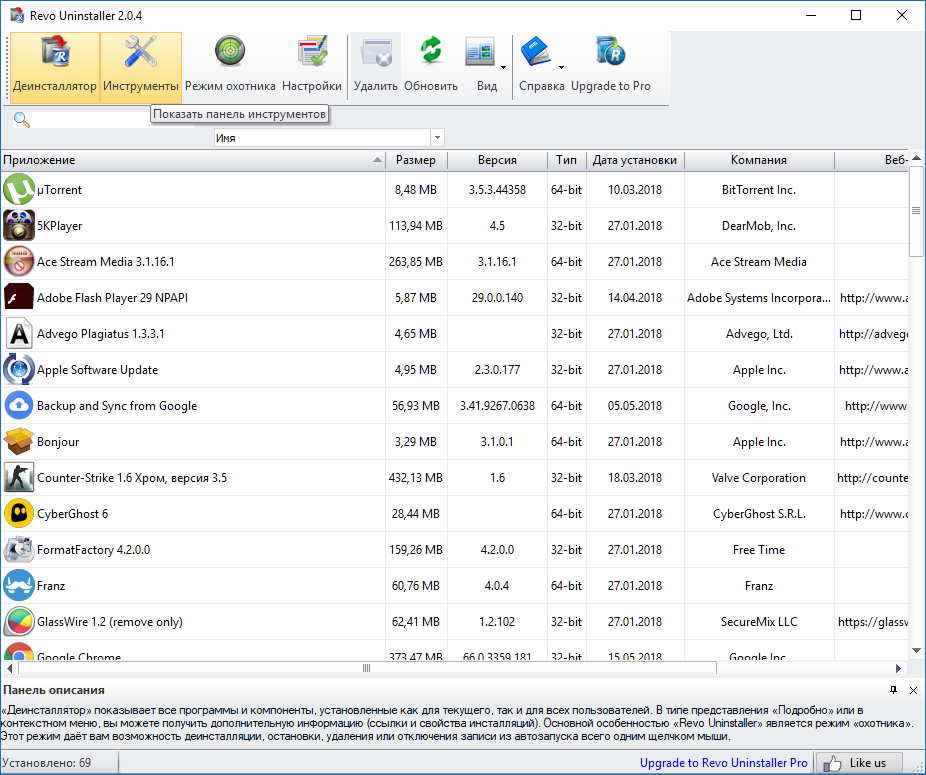Screen dimensions: 926x775
Task: Open Upgrade to Revo Uninstaller Pro link
Action: click(723, 763)
